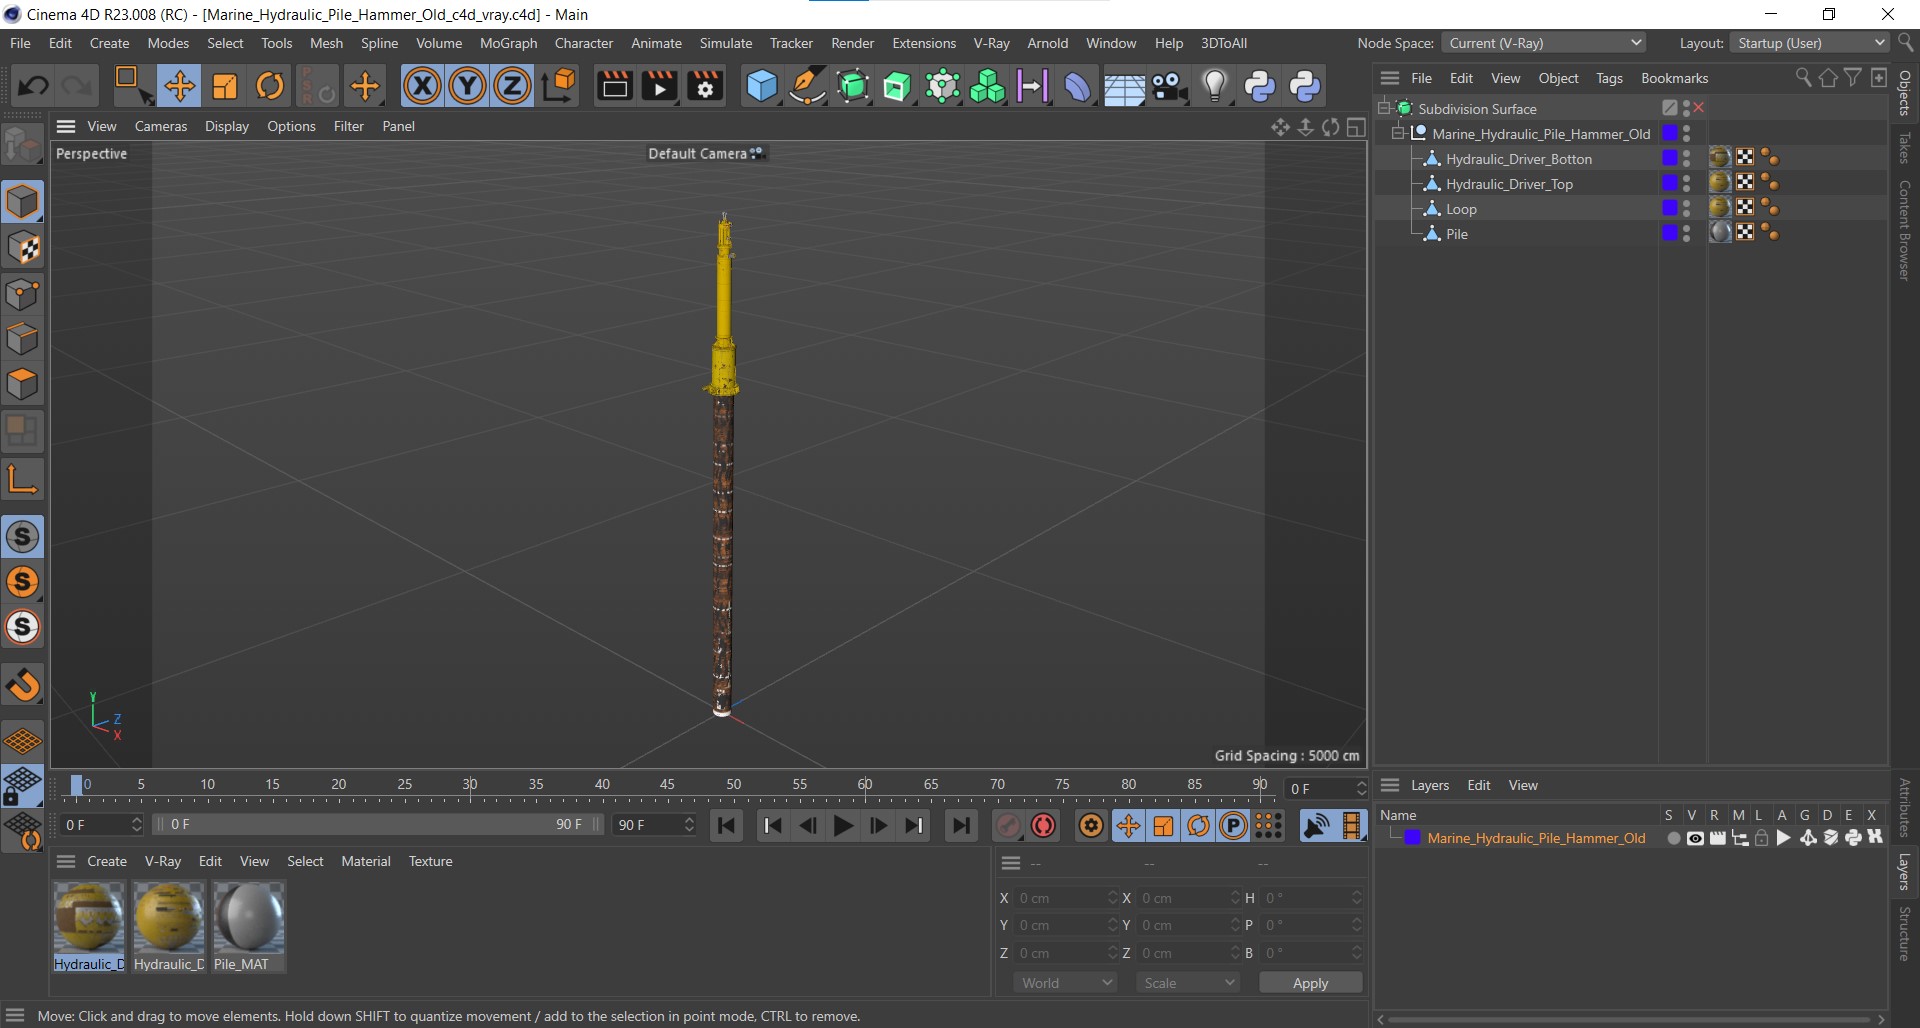Toggle layer visibility eye icon
Image resolution: width=1920 pixels, height=1028 pixels.
[x=1694, y=839]
